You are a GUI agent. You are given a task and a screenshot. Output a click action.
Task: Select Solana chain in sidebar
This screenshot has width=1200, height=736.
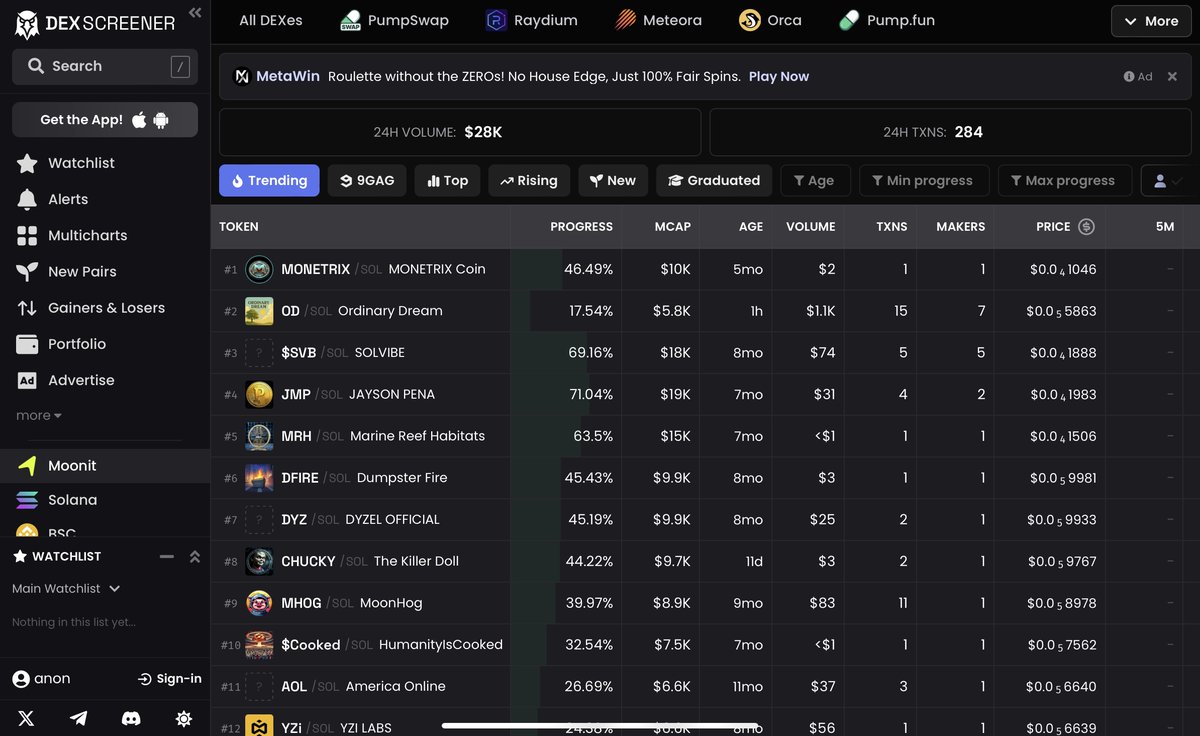click(105, 500)
